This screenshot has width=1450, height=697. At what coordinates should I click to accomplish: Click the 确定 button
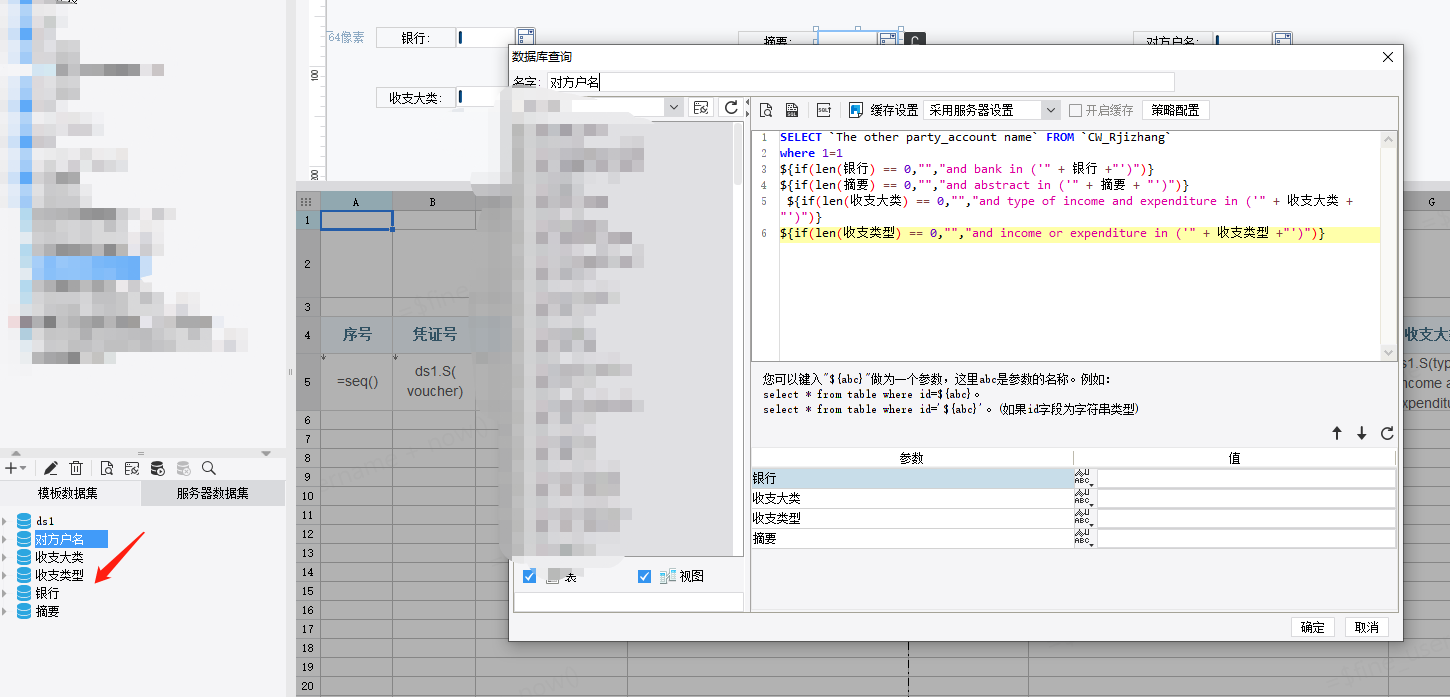pos(1312,627)
